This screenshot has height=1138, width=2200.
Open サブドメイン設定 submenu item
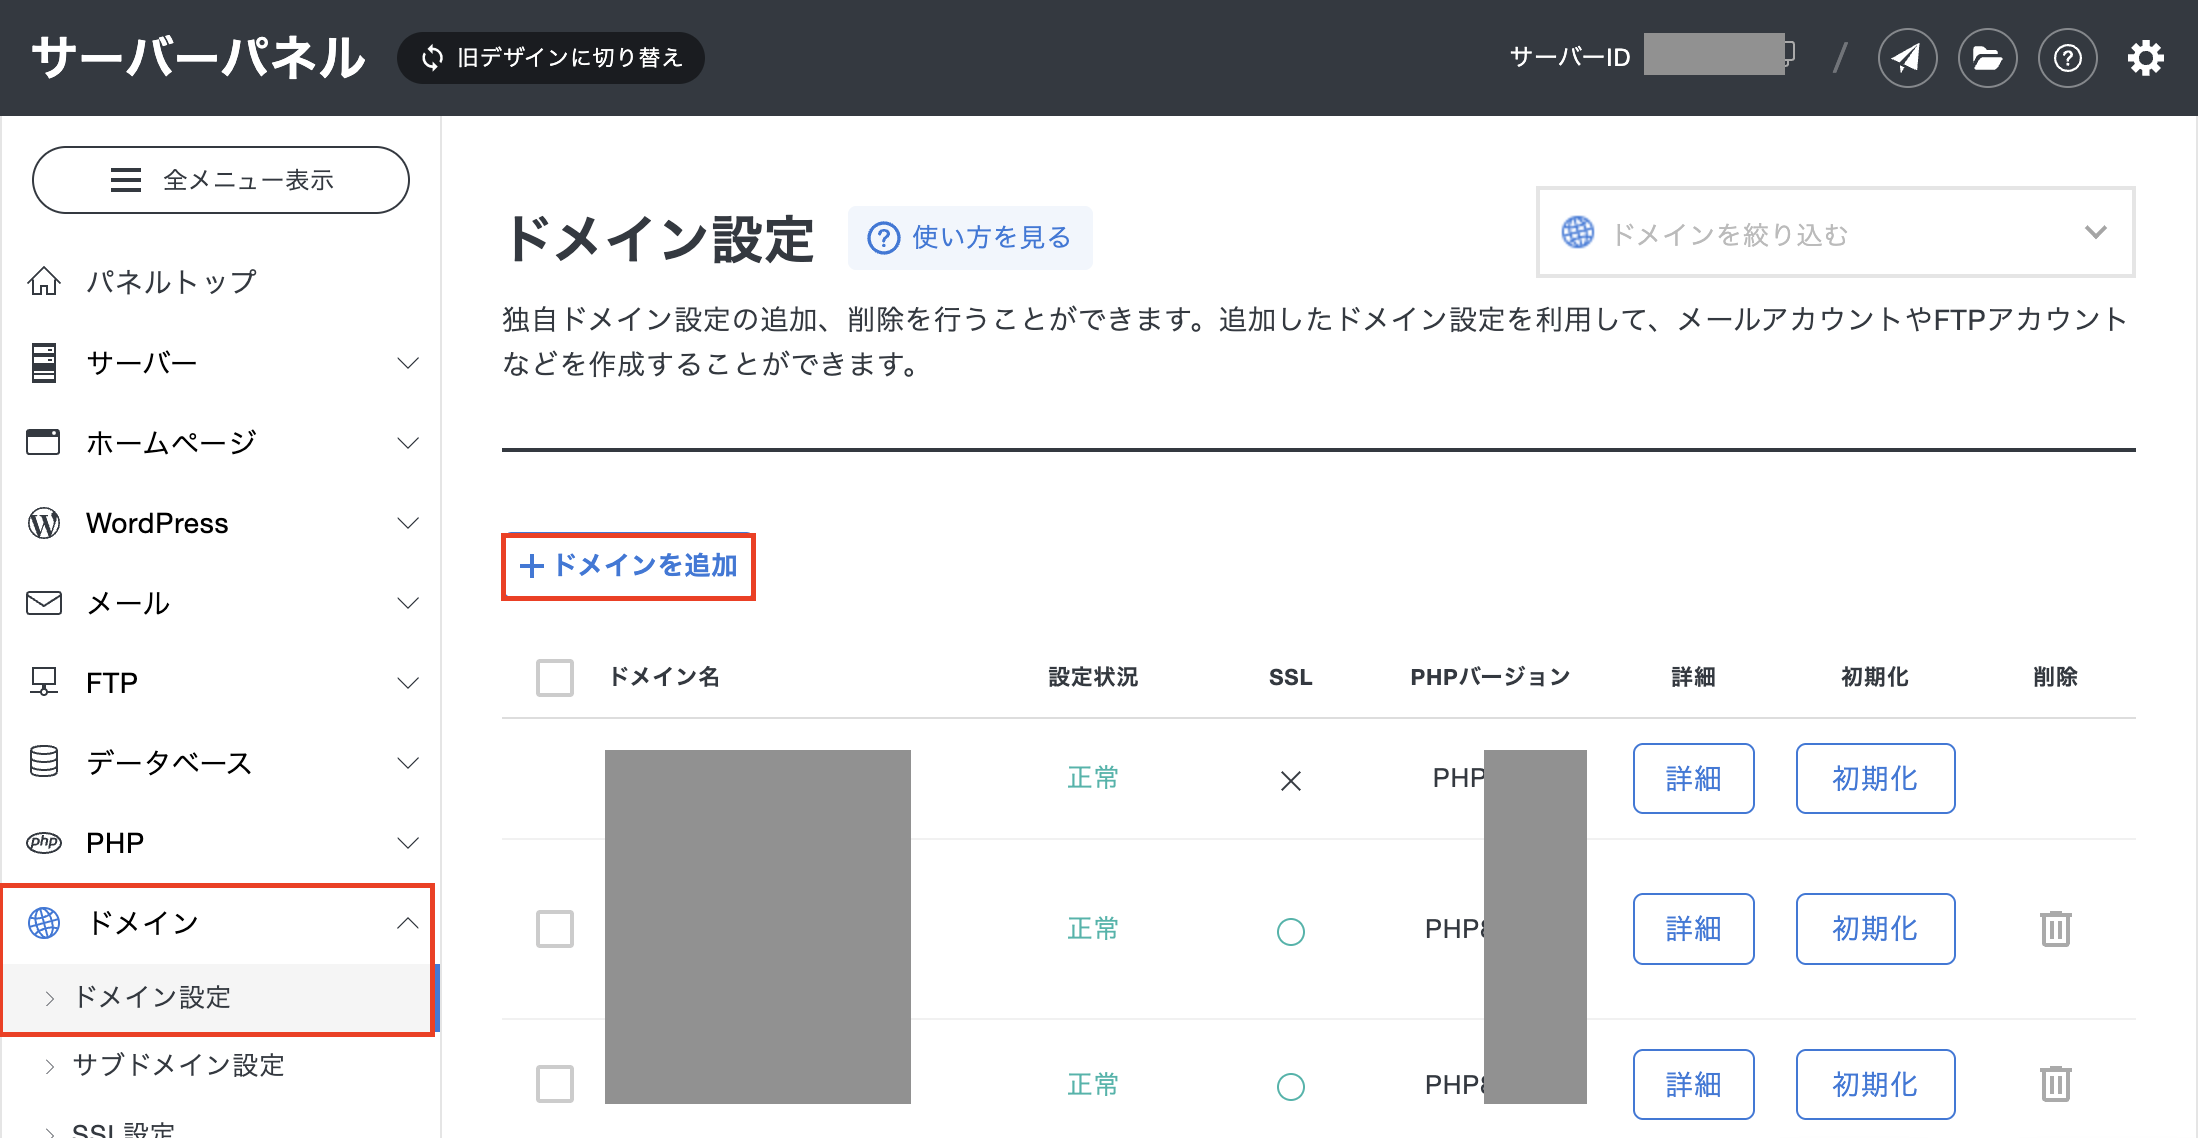pyautogui.click(x=178, y=1065)
